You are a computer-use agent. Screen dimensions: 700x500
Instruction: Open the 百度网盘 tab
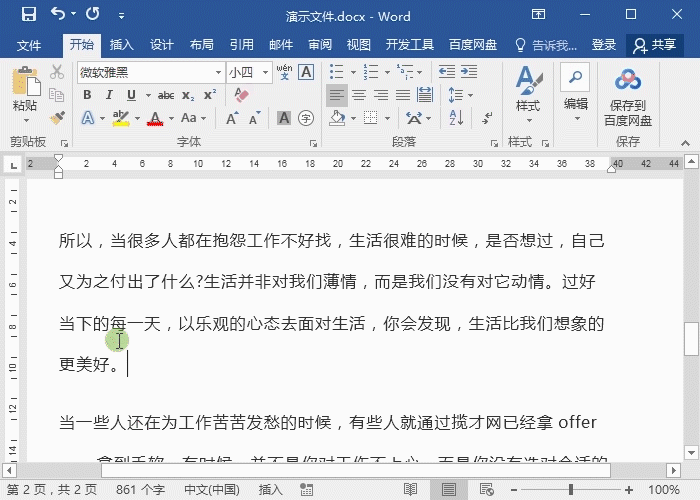coord(473,45)
